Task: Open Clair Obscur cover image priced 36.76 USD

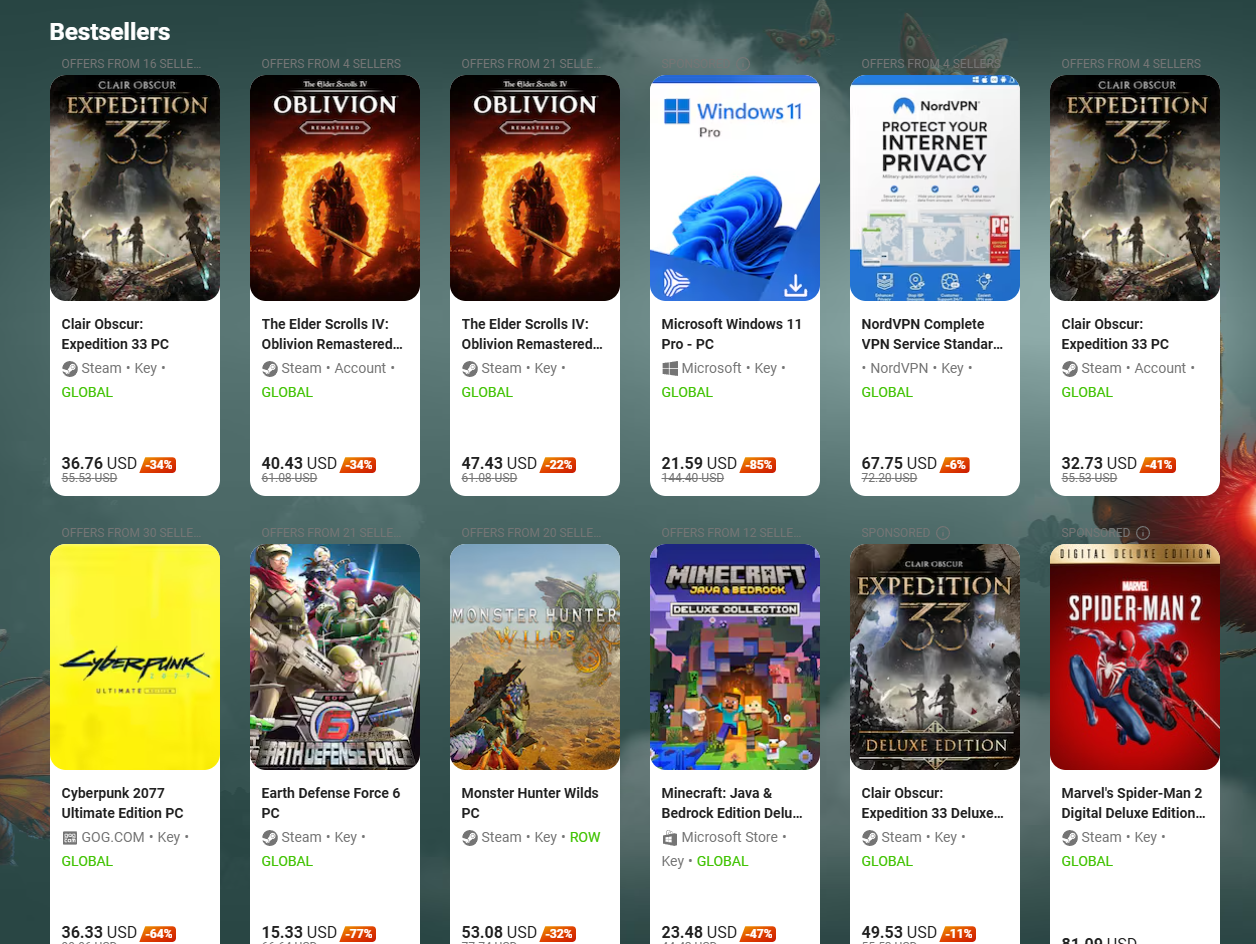Action: click(x=135, y=188)
